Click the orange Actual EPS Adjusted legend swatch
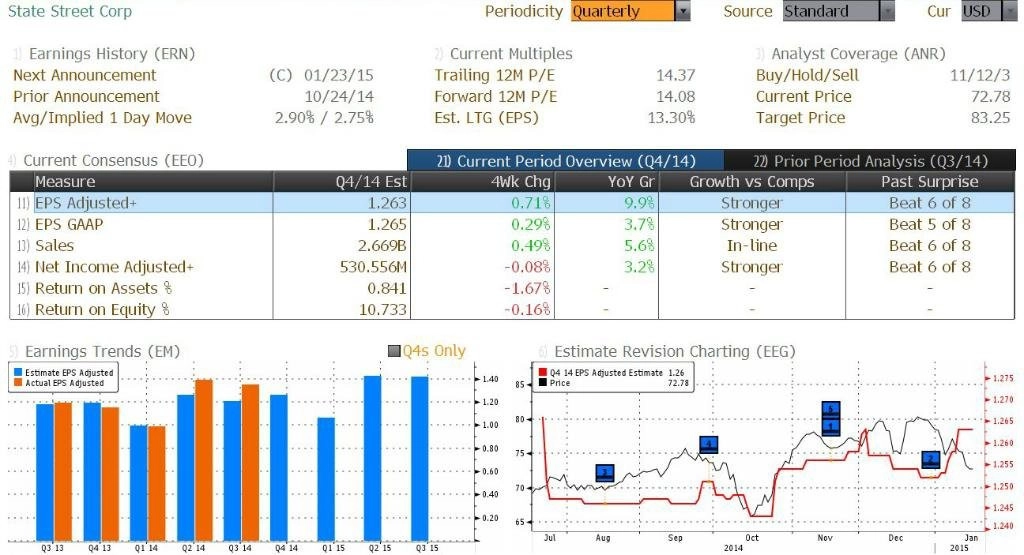The image size is (1024, 555). click(x=18, y=383)
